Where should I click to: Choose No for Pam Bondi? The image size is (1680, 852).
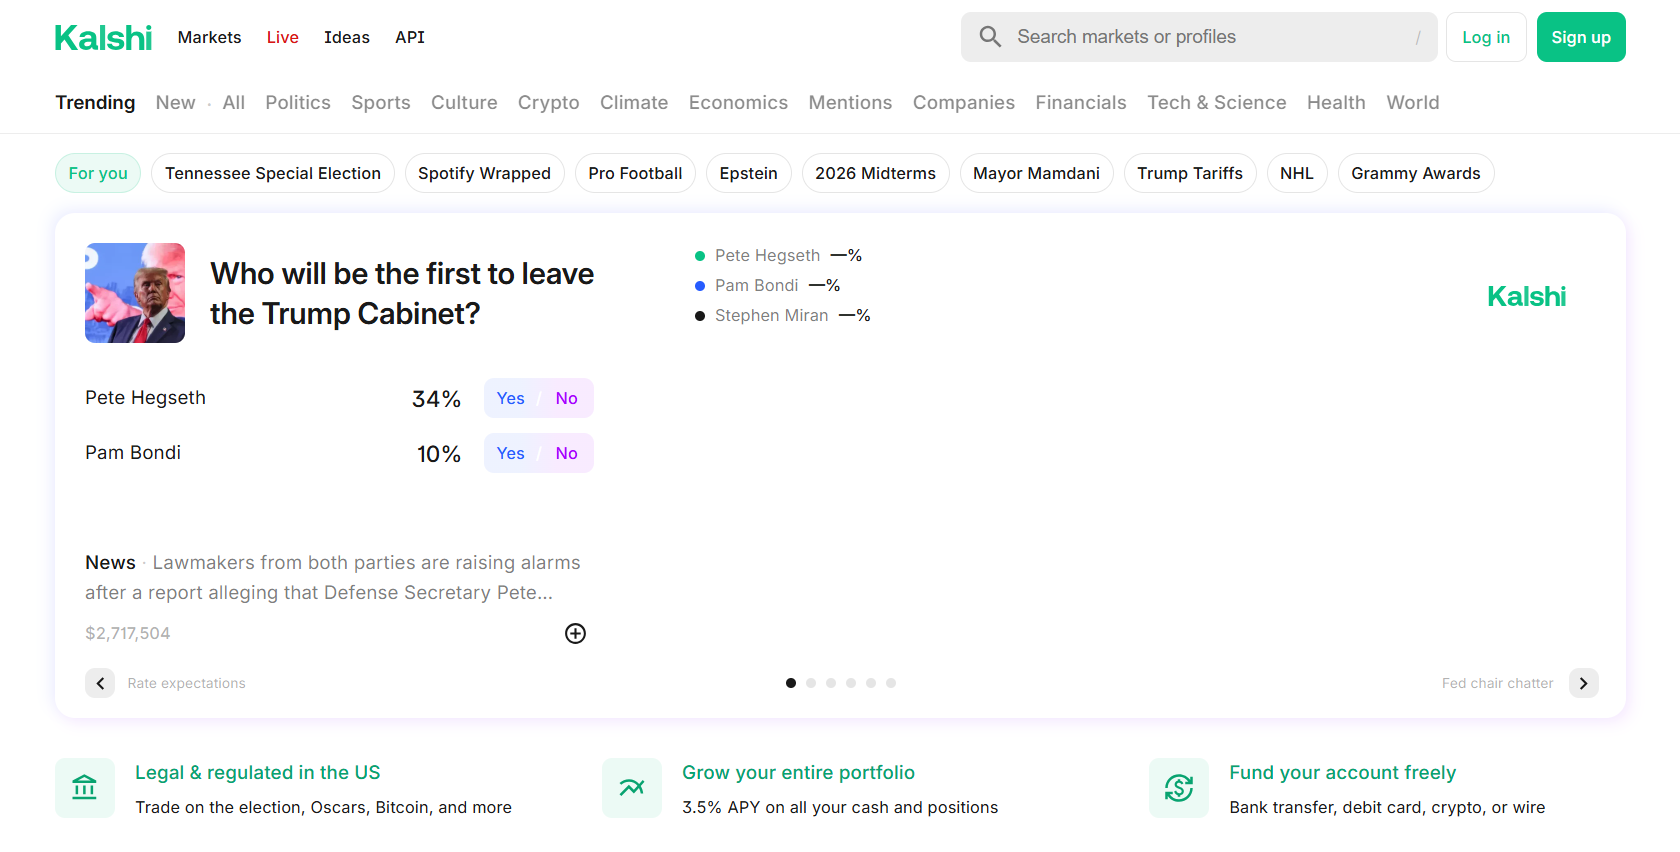pos(566,453)
